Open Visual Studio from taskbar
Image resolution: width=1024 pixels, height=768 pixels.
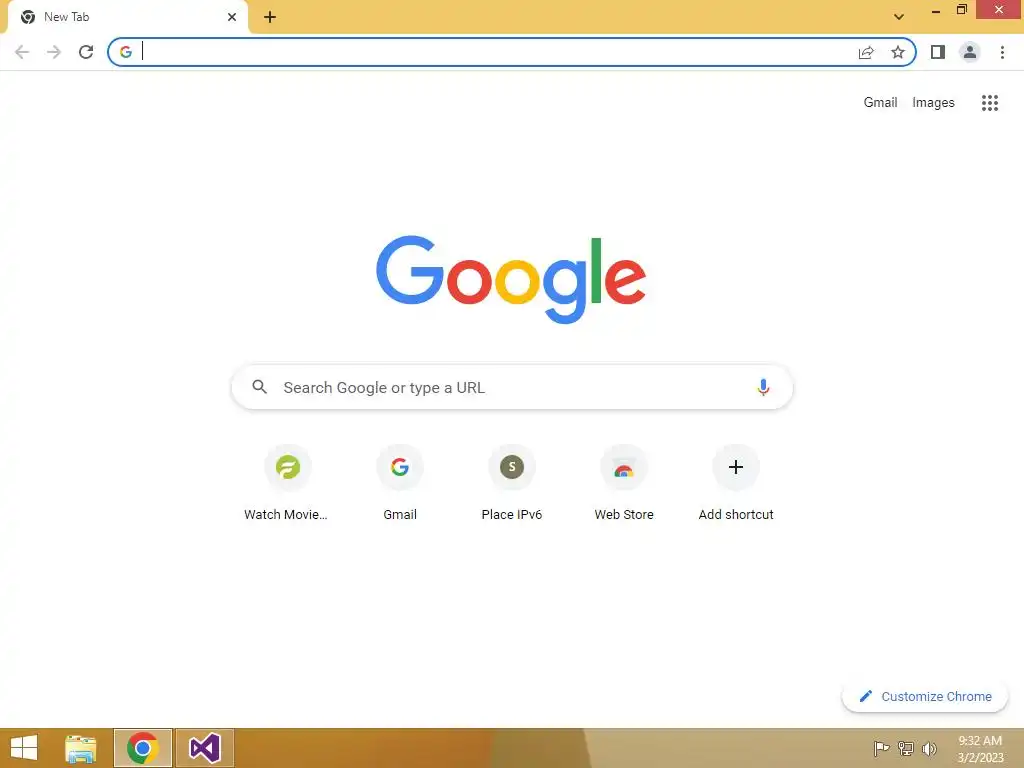pos(204,748)
